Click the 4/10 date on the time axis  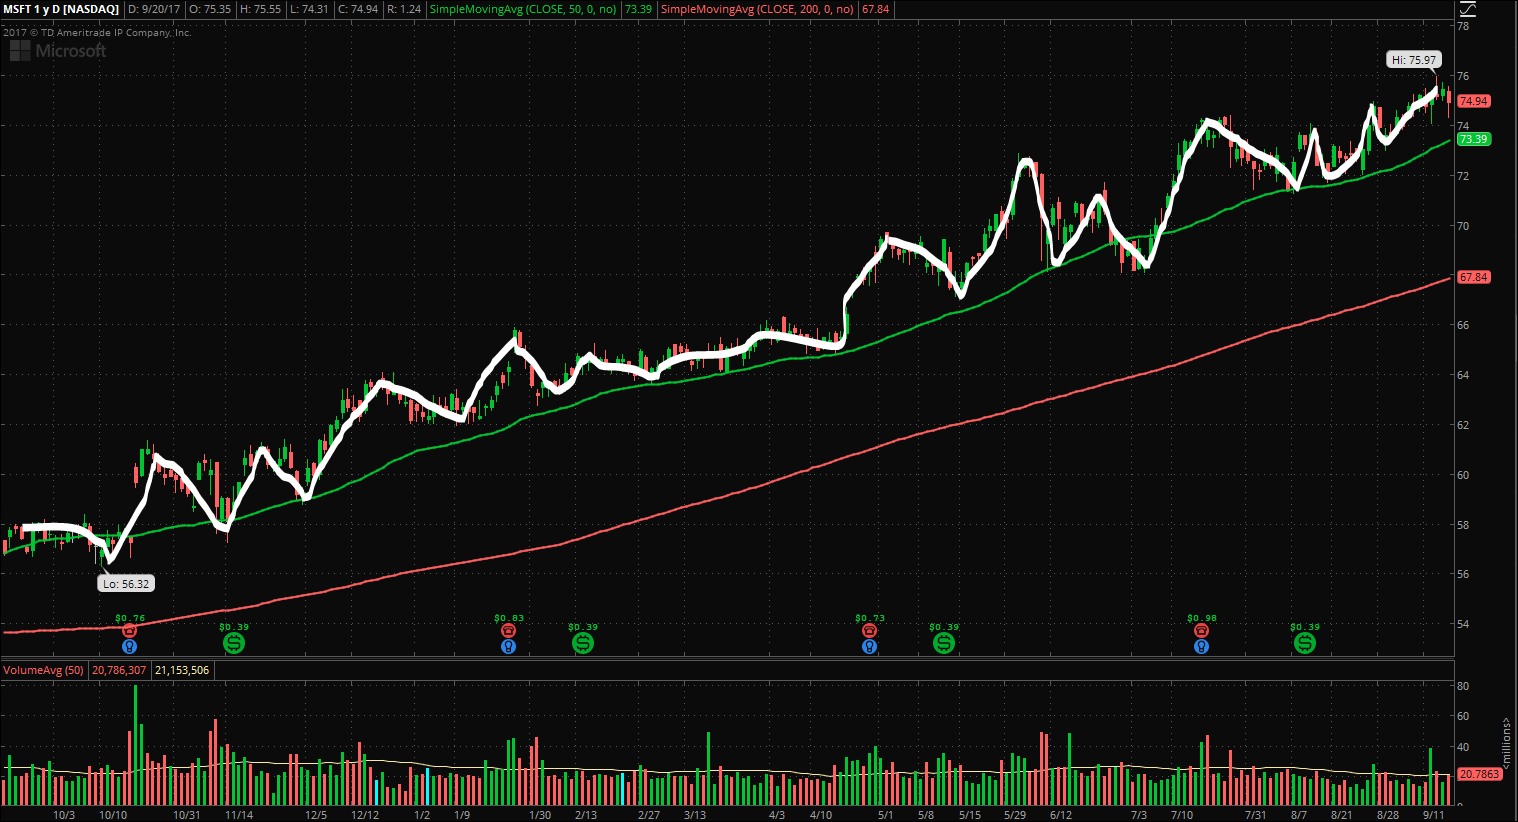pos(821,815)
